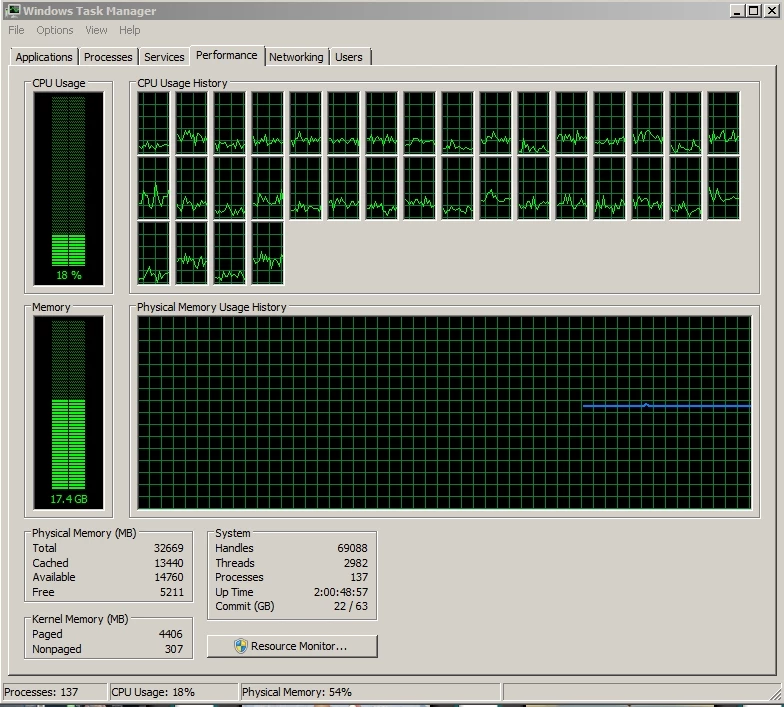Click the Task Manager title bar icon
Screen dimensions: 784x707
point(12,10)
